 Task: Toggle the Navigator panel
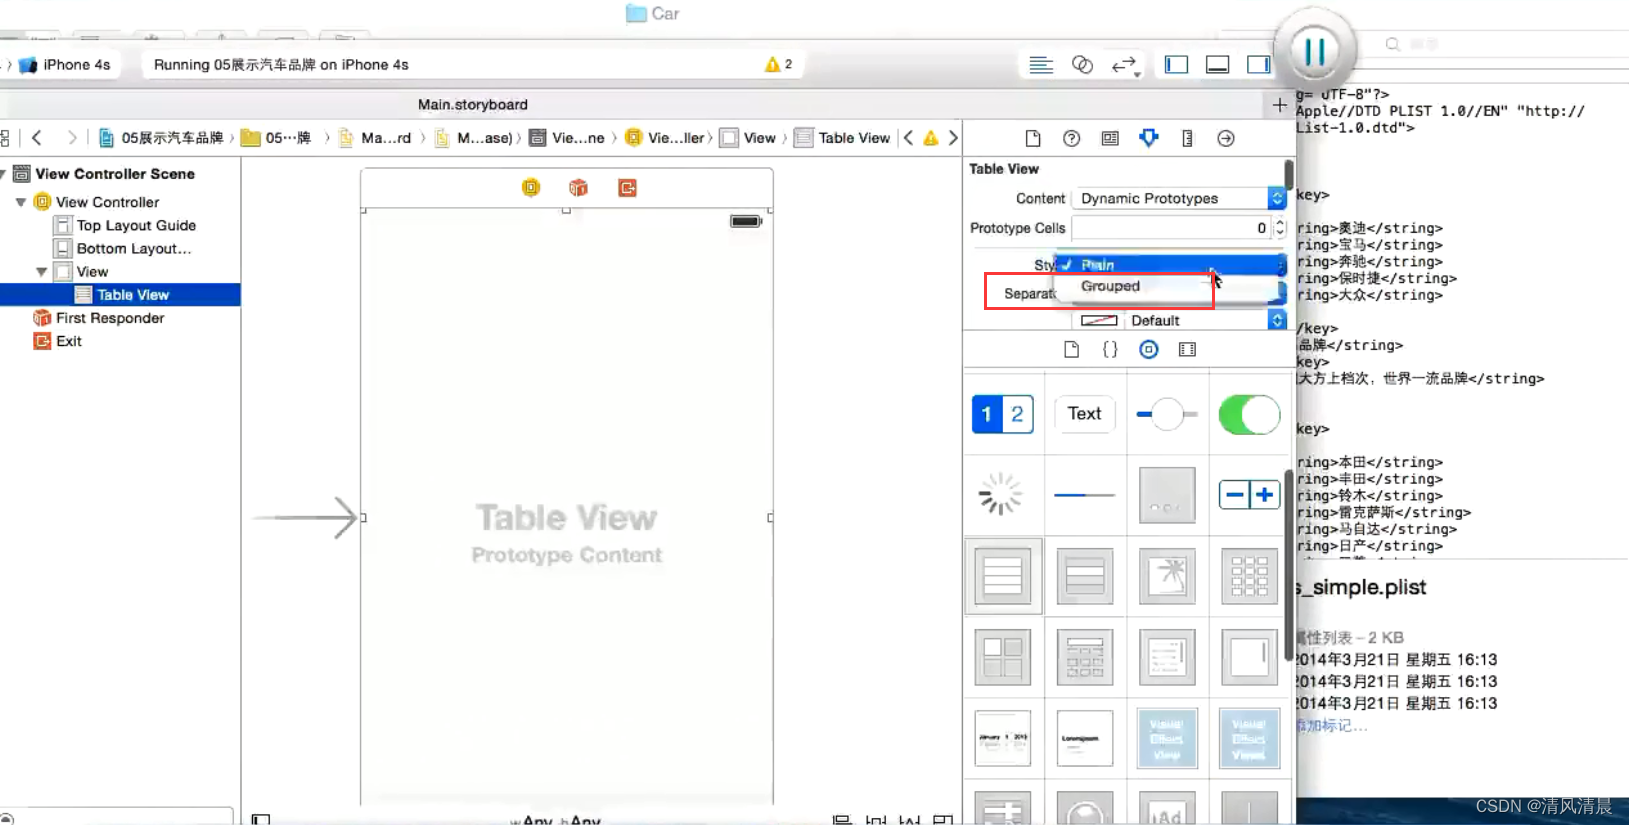coord(1177,65)
